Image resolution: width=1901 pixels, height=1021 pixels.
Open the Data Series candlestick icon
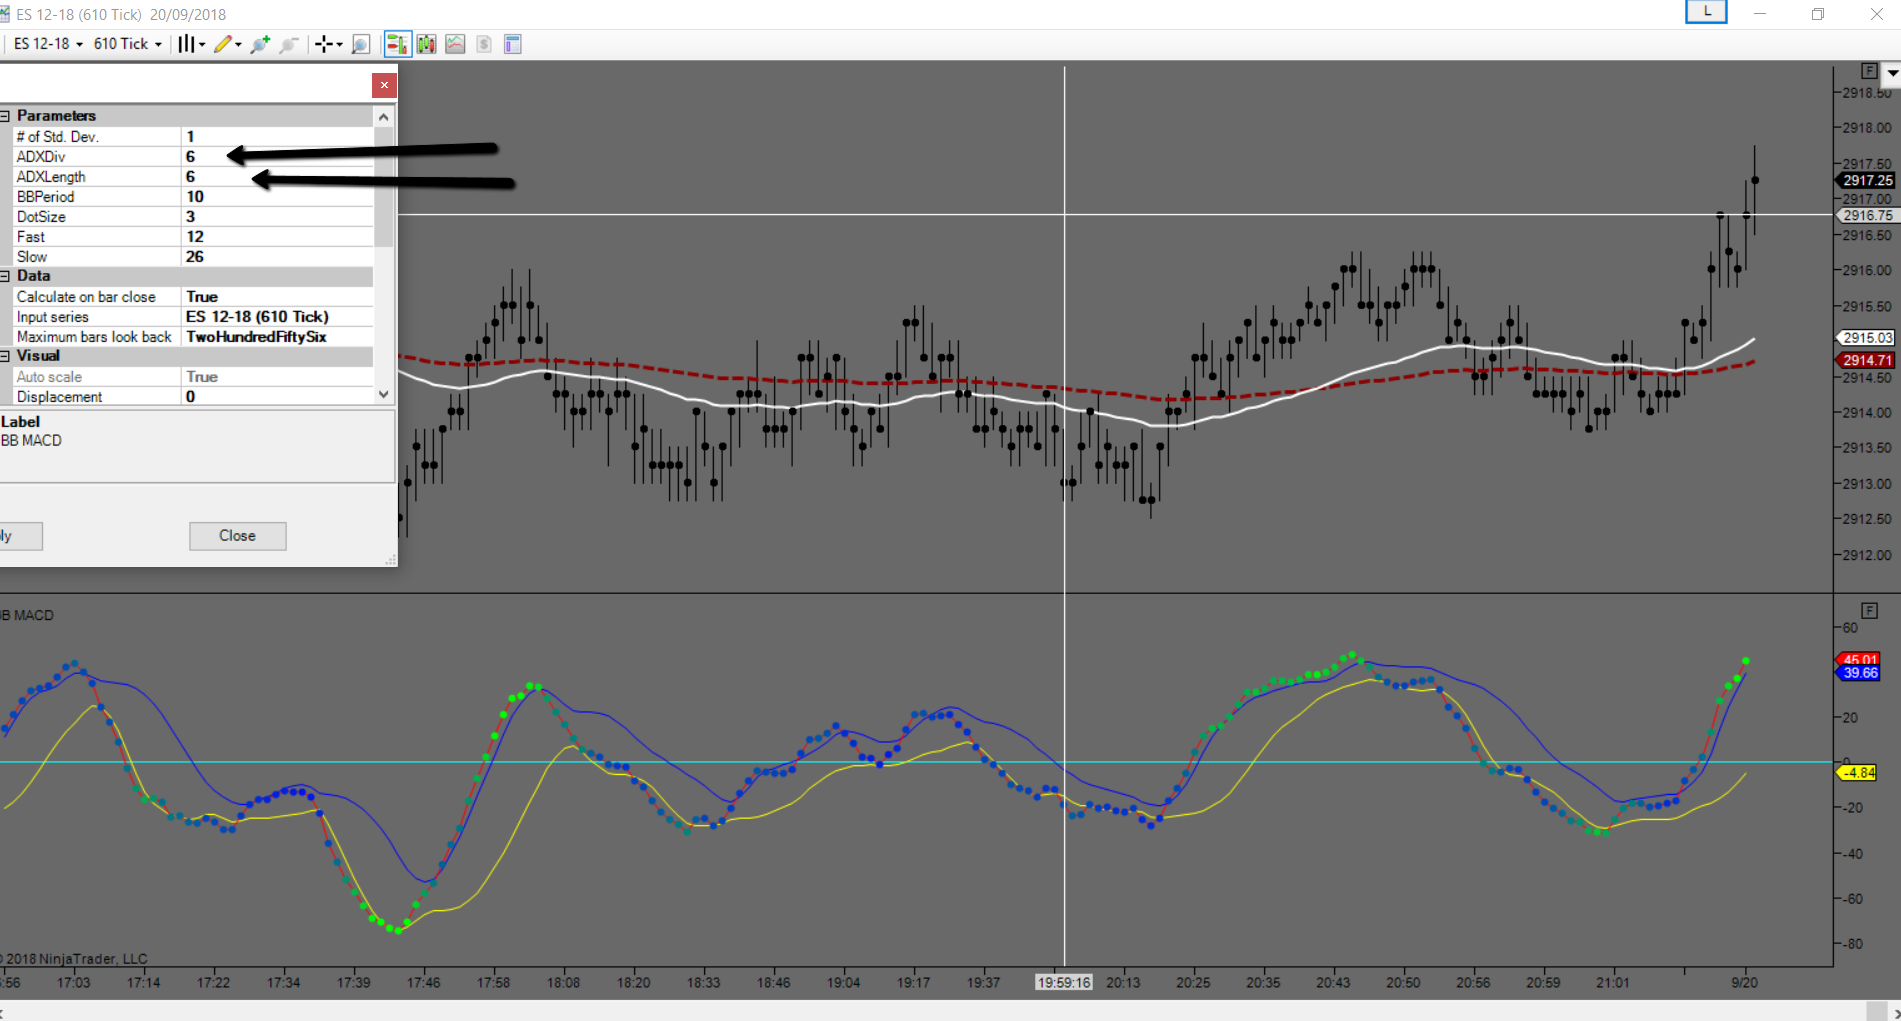pos(427,44)
